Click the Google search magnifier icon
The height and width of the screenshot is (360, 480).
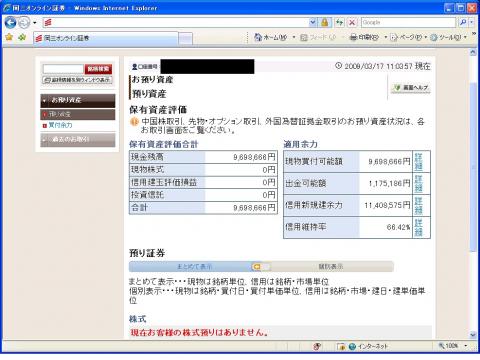pos(463,22)
